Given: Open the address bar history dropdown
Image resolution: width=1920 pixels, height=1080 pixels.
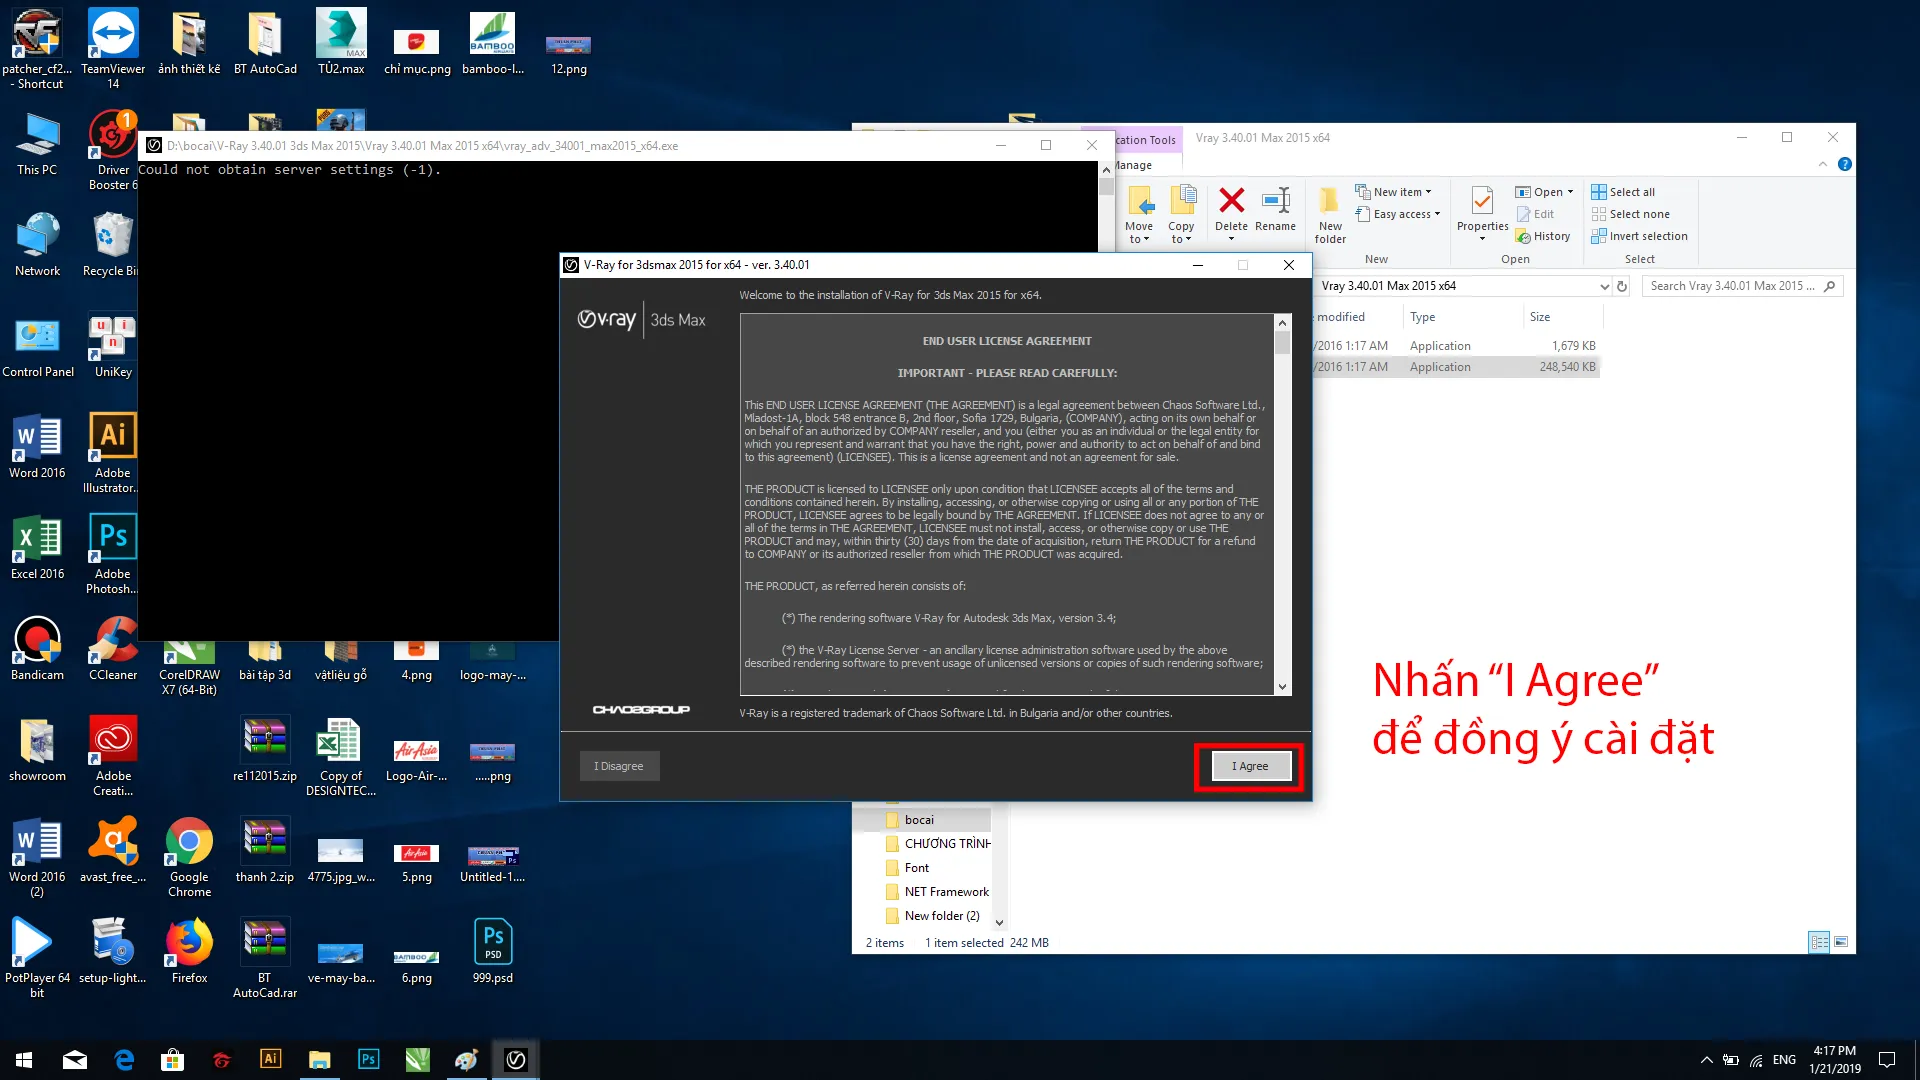Looking at the screenshot, I should [x=1604, y=286].
